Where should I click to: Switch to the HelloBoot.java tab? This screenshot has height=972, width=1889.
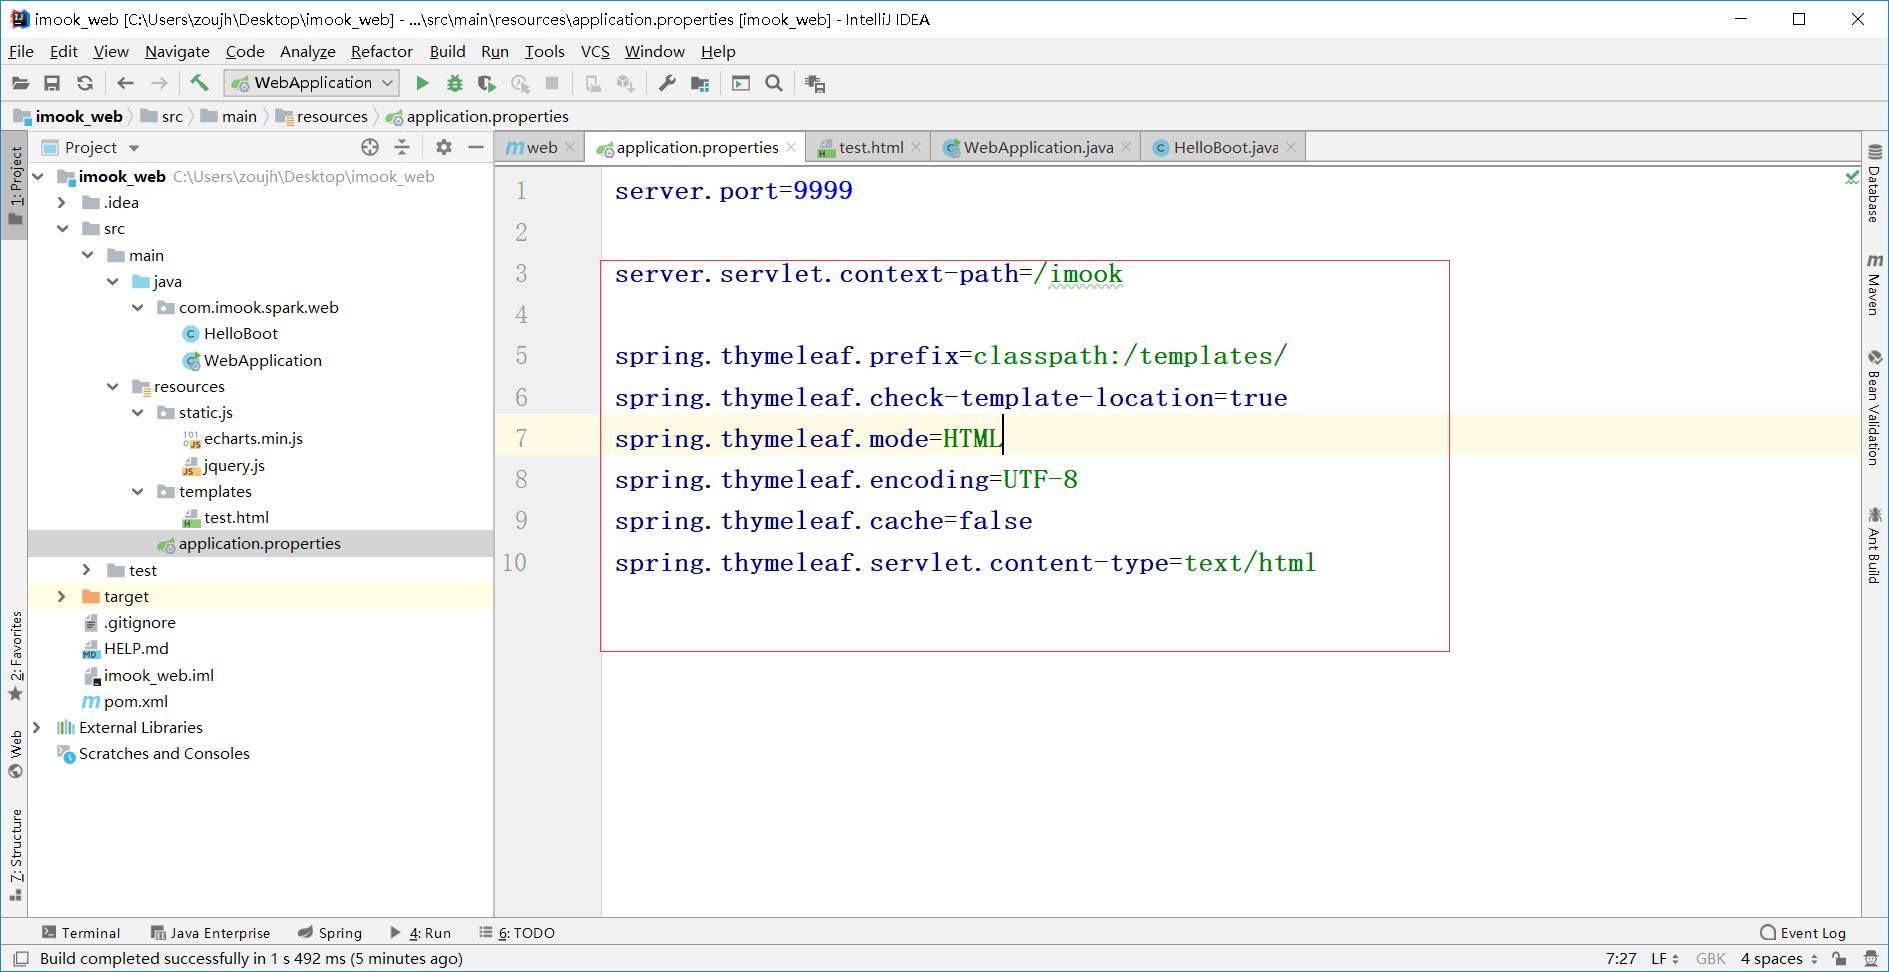[1225, 147]
